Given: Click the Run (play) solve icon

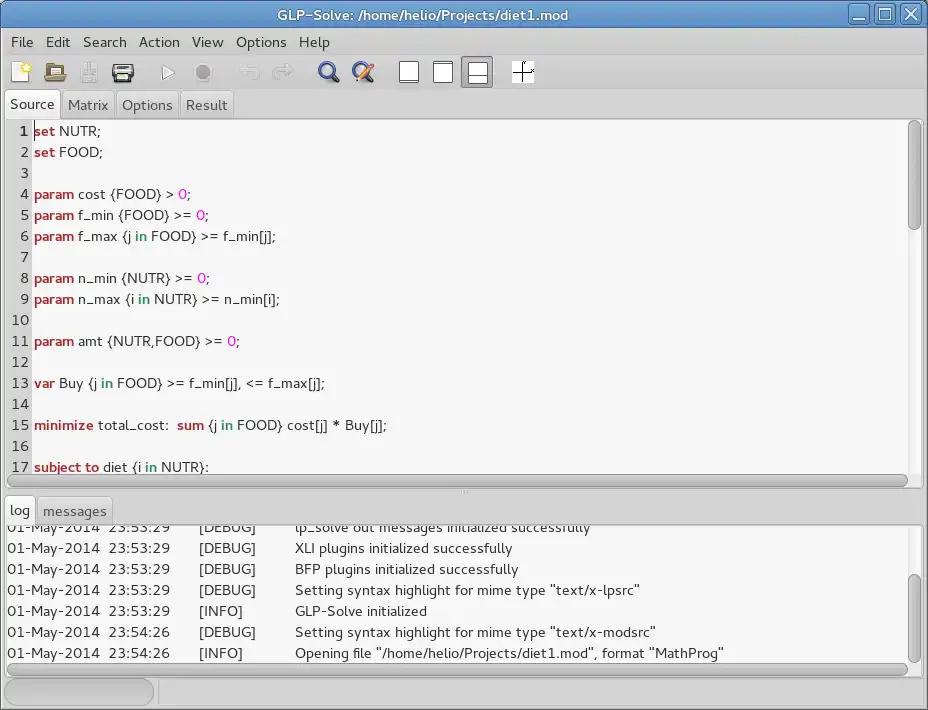Looking at the screenshot, I should point(168,72).
